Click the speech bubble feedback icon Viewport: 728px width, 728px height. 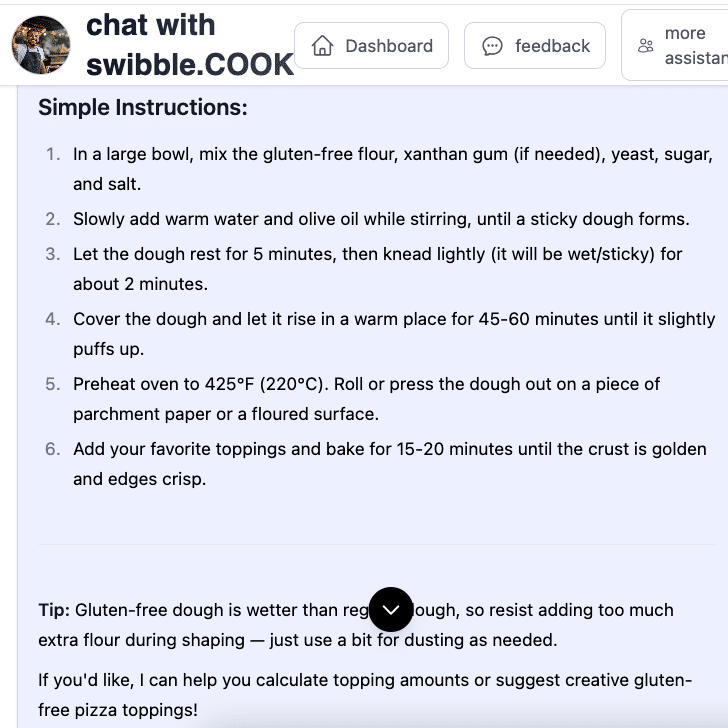(492, 46)
